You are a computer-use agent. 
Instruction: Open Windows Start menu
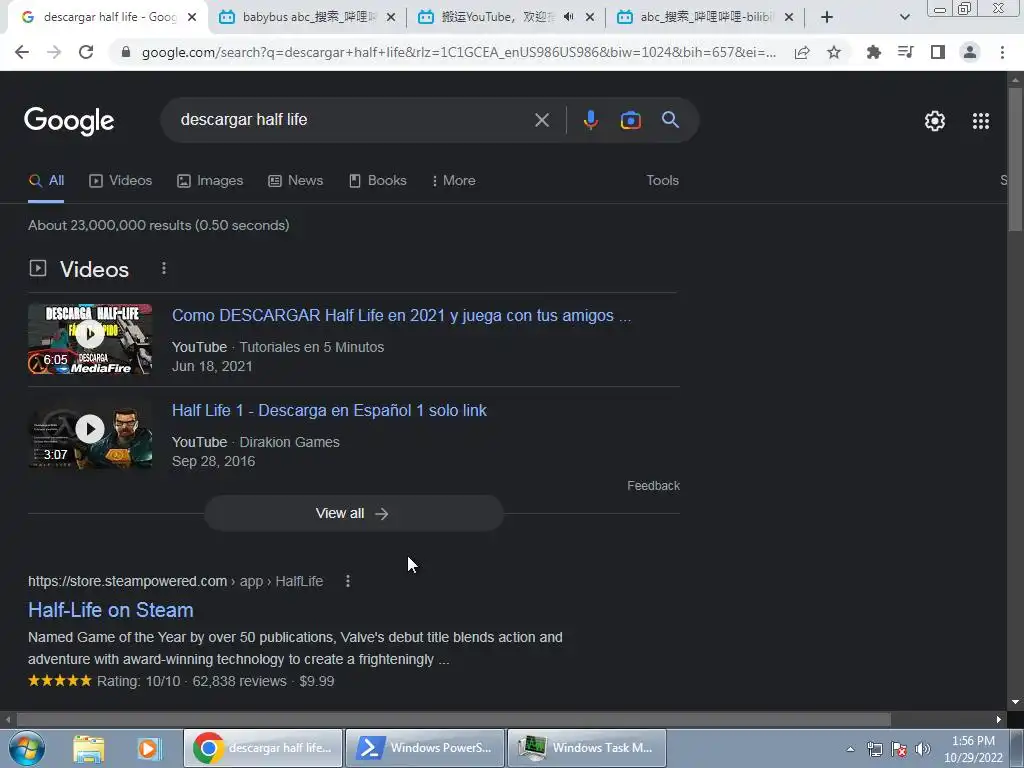coord(26,748)
